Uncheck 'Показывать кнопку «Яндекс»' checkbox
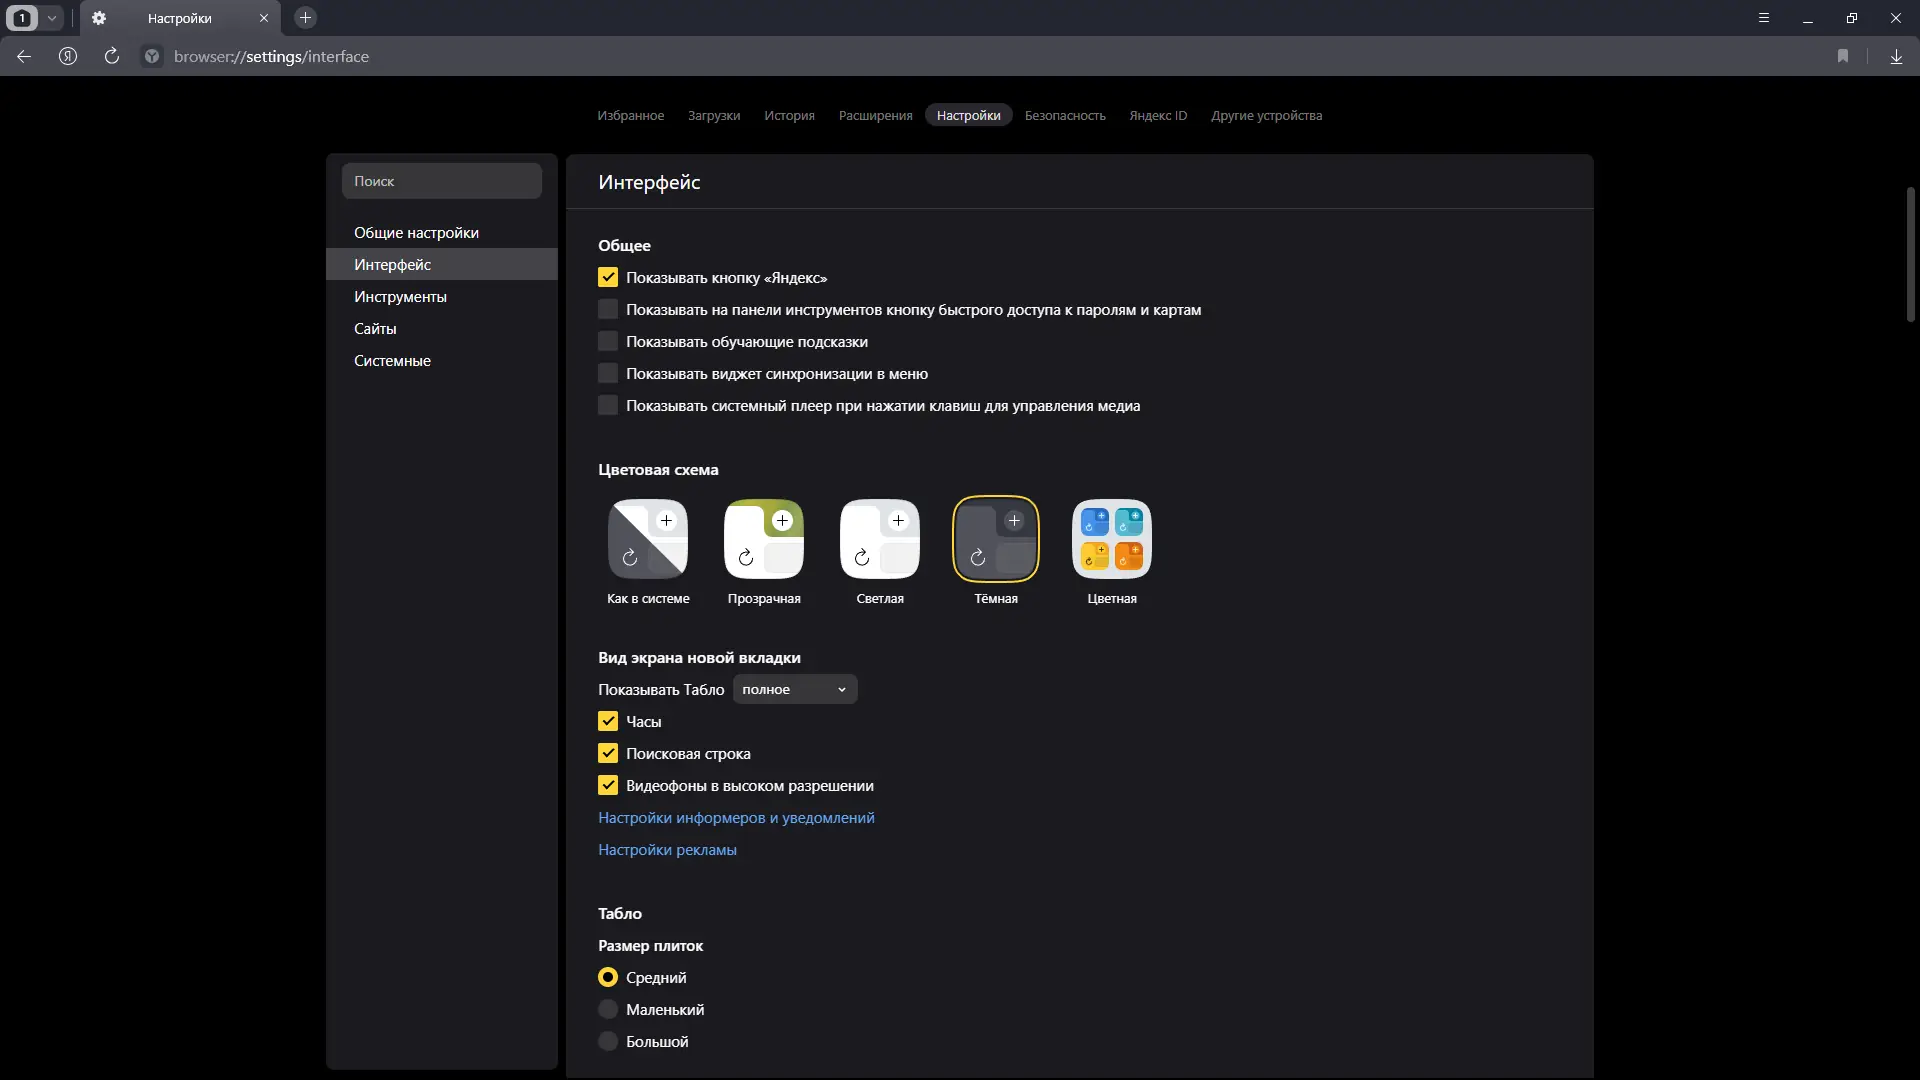This screenshot has width=1920, height=1080. [x=608, y=278]
